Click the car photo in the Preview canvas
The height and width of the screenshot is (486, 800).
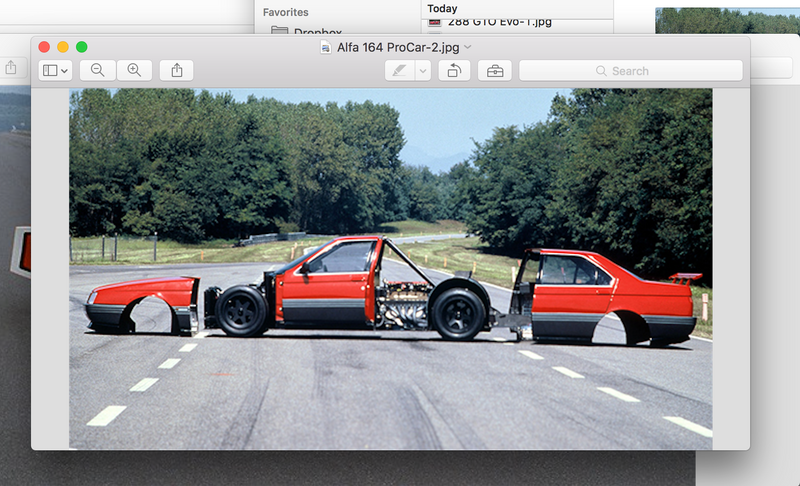point(391,269)
